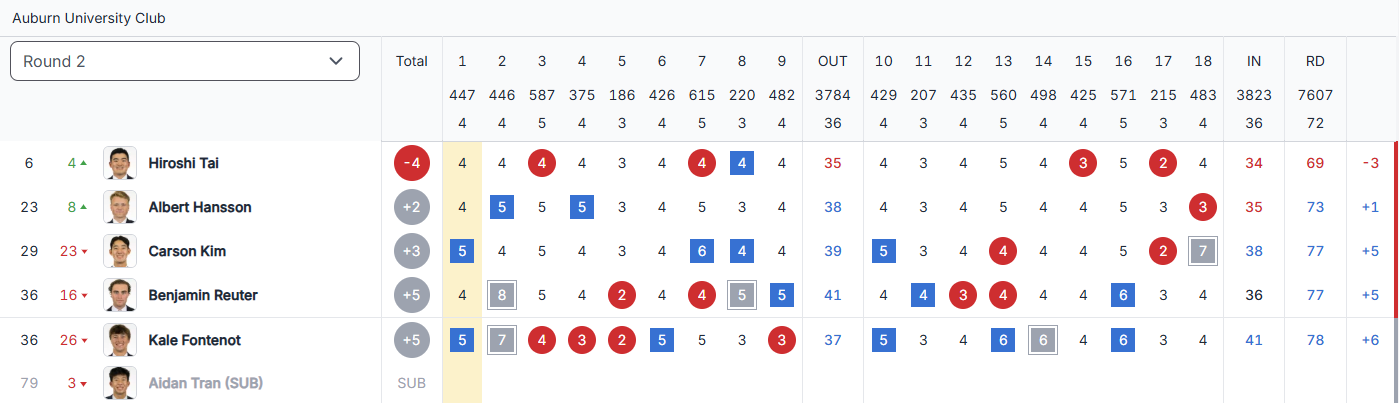The height and width of the screenshot is (403, 1399).
Task: Click Benjamin Reuter's double-bordered 8 on hole 2
Action: click(502, 295)
